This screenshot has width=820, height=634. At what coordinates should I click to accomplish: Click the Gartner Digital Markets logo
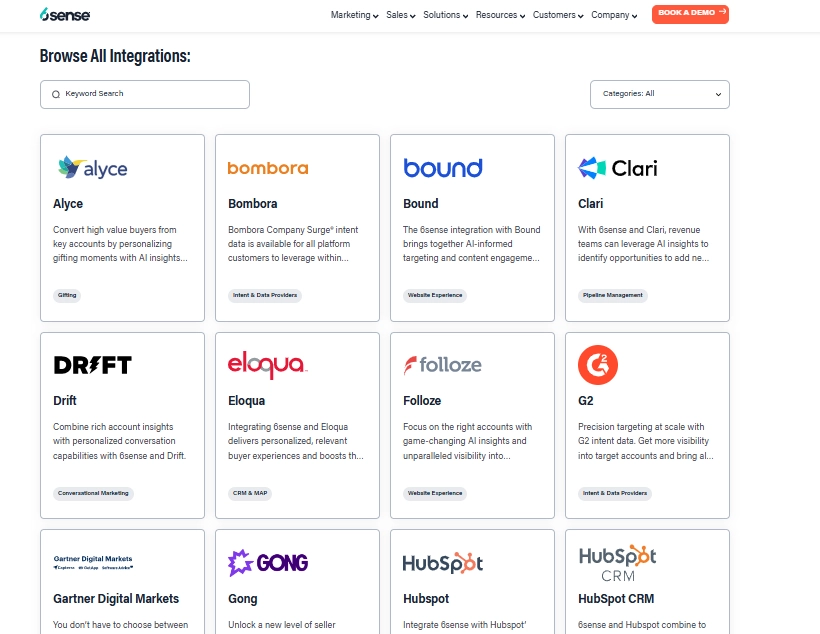click(x=93, y=562)
